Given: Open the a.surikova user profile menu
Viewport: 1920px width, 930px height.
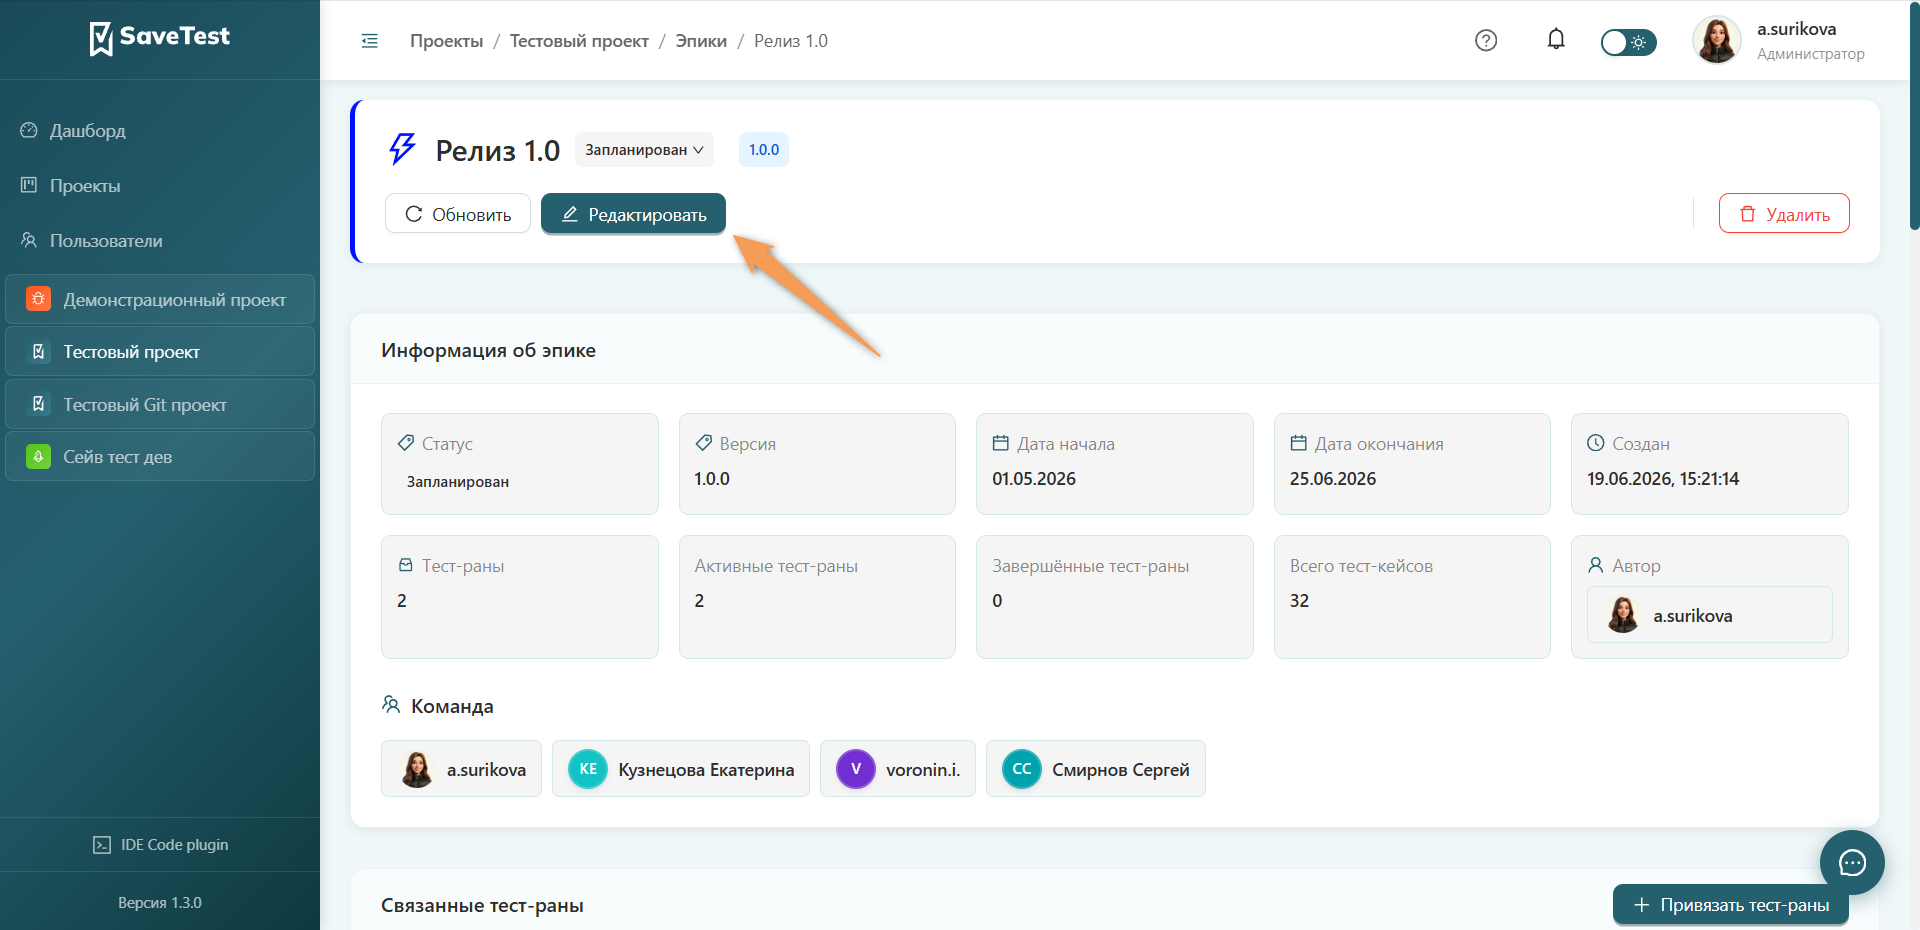Looking at the screenshot, I should point(1780,40).
